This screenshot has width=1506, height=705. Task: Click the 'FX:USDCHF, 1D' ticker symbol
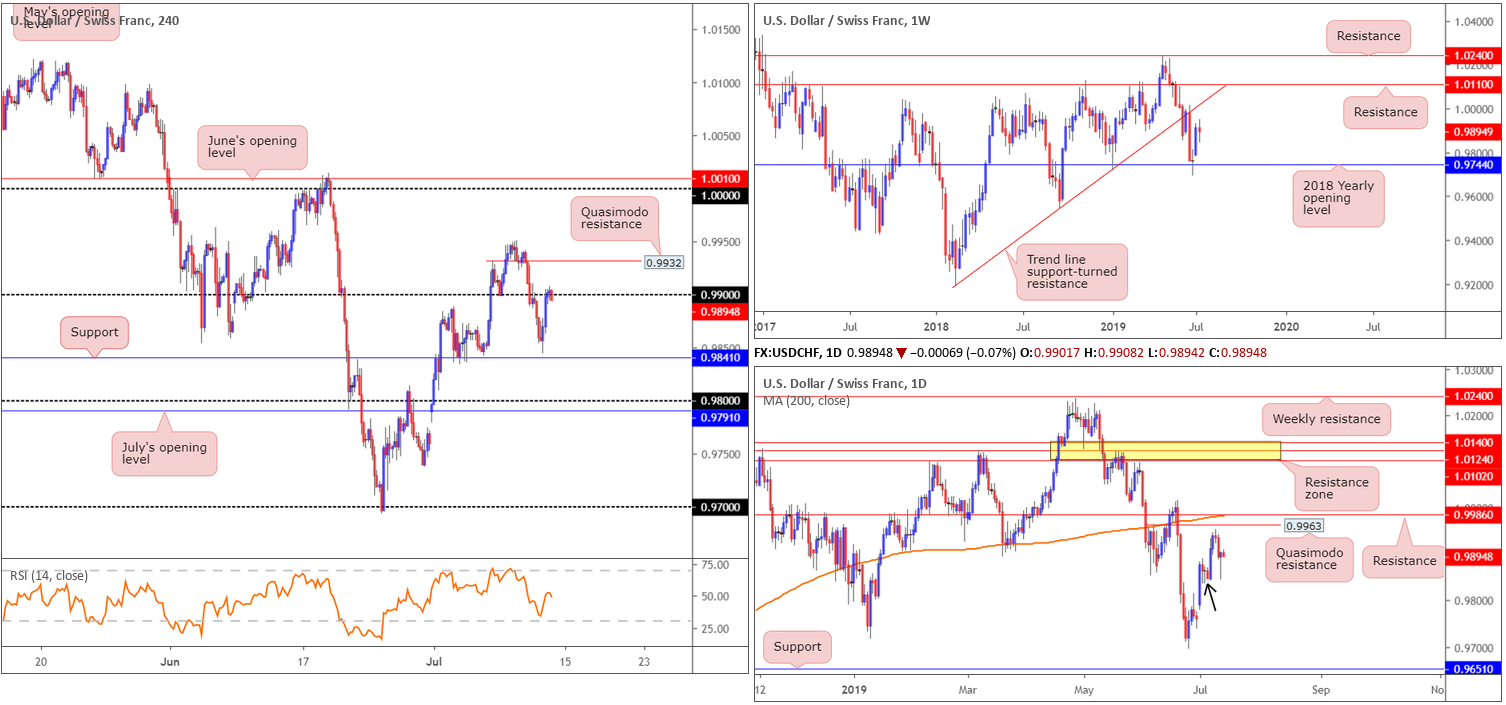[x=801, y=353]
